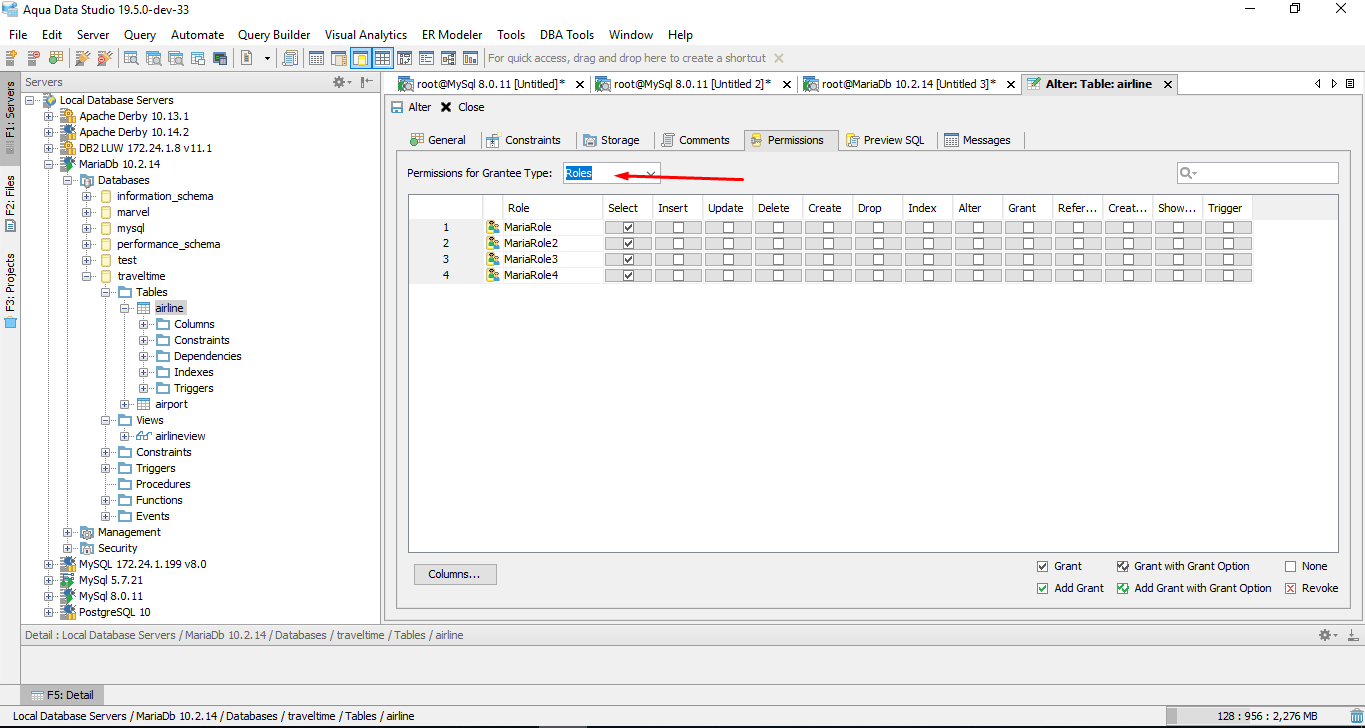1365x728 pixels.
Task: Click the Apache Derby 10.13.1 server icon
Action: coord(68,116)
